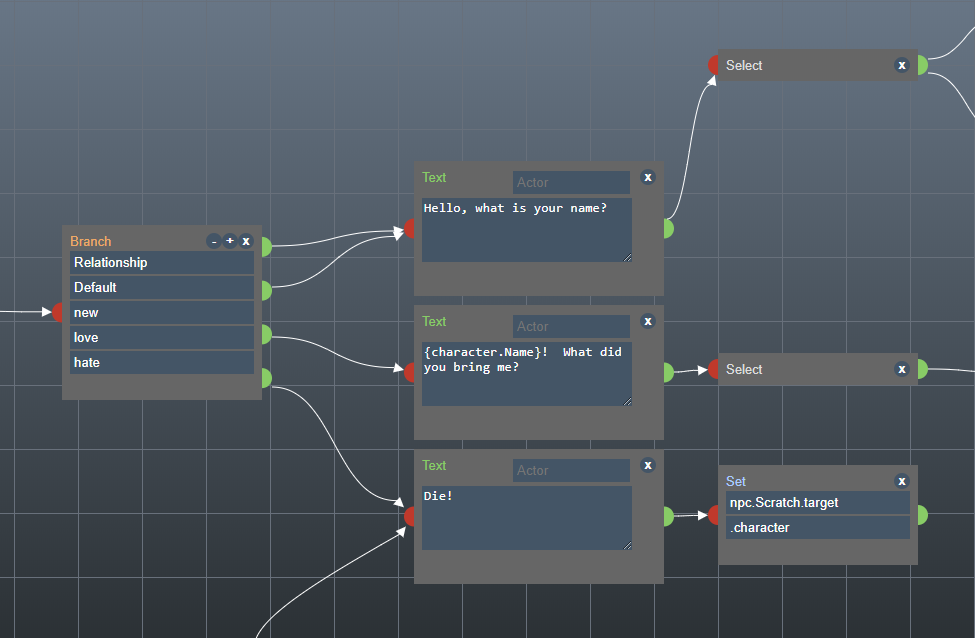Edit the Default case in Branch node
The width and height of the screenshot is (975, 638).
tap(162, 287)
